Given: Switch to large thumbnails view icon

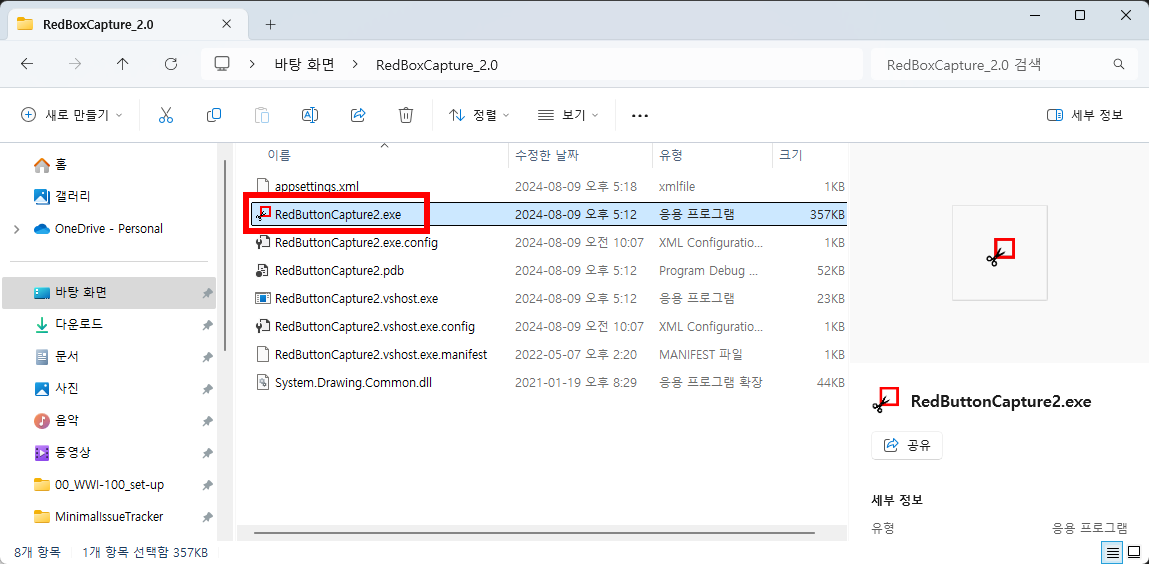Looking at the screenshot, I should point(1134,552).
